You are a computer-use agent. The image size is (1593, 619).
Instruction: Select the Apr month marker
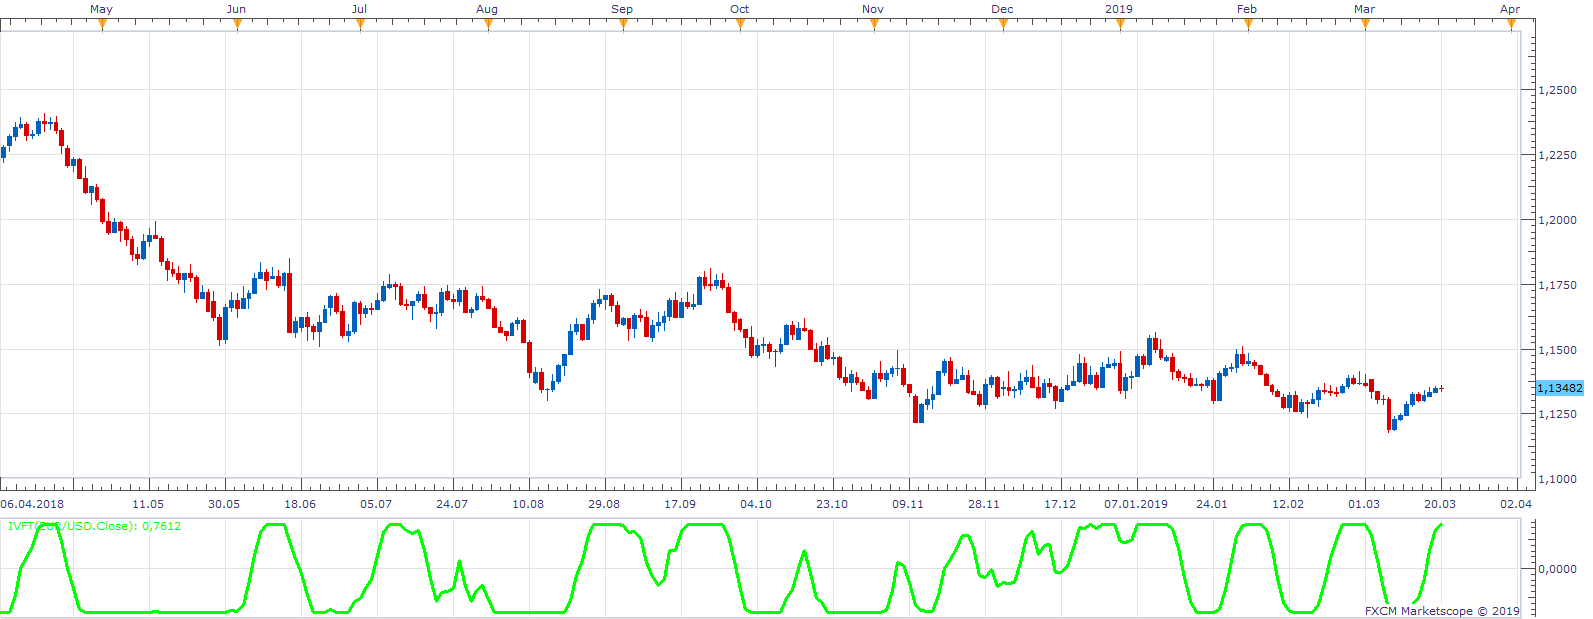coord(1511,25)
